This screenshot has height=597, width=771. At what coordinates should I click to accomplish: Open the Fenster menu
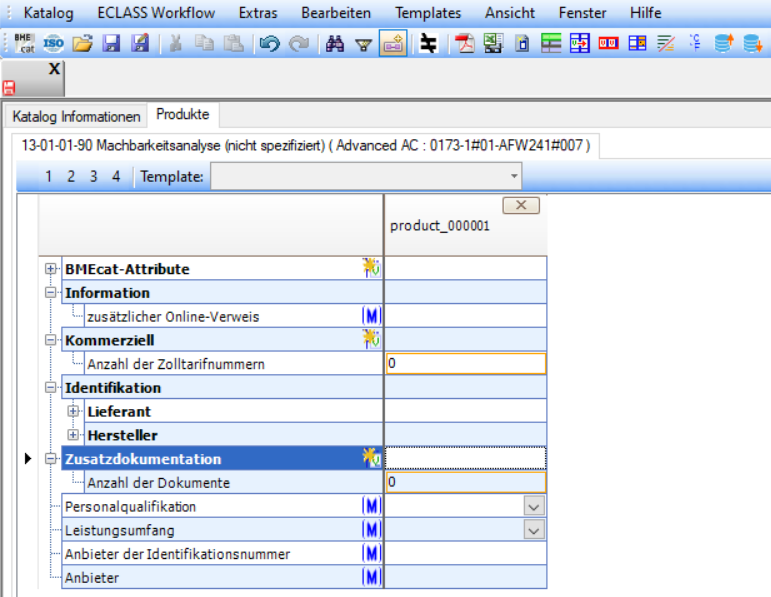(x=582, y=13)
